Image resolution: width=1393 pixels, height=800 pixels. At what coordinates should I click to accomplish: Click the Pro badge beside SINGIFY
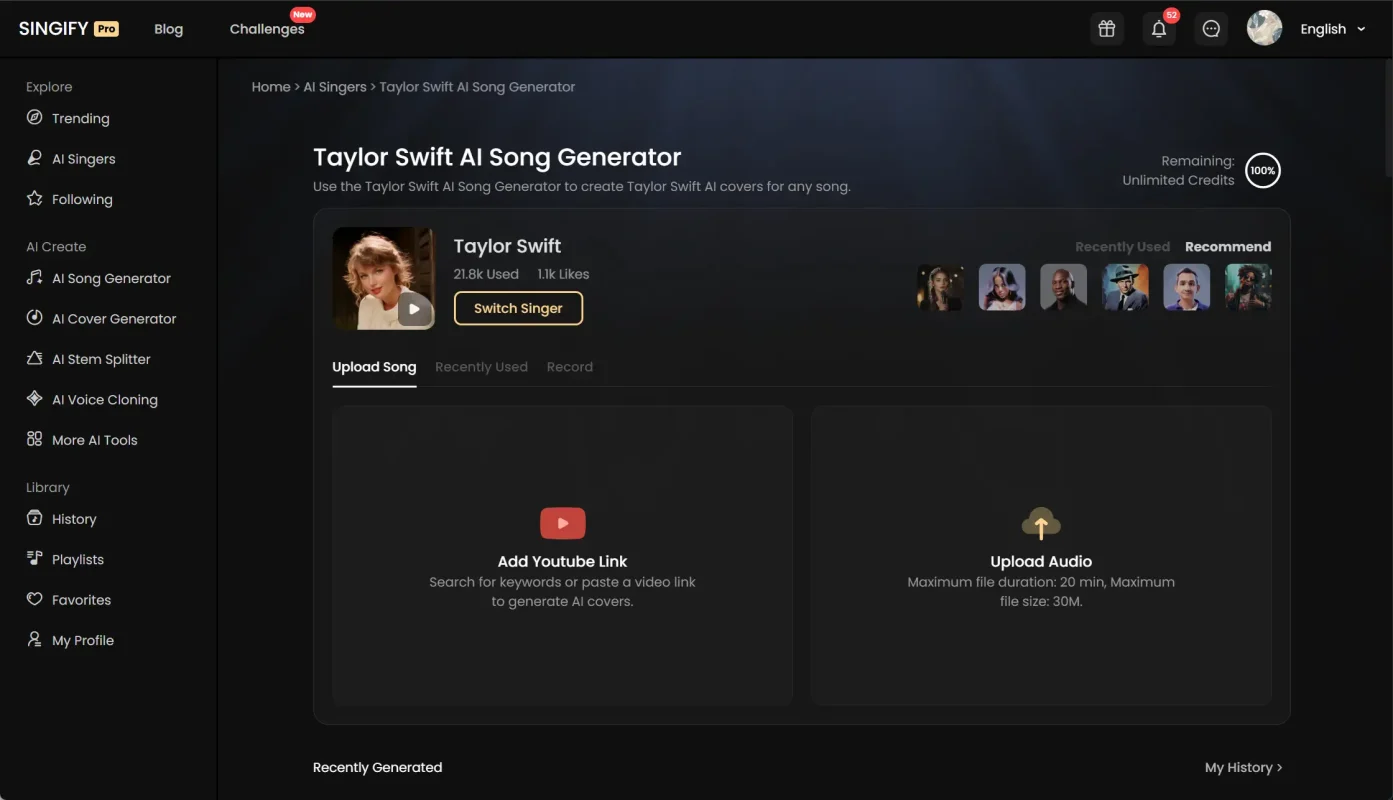coord(107,29)
